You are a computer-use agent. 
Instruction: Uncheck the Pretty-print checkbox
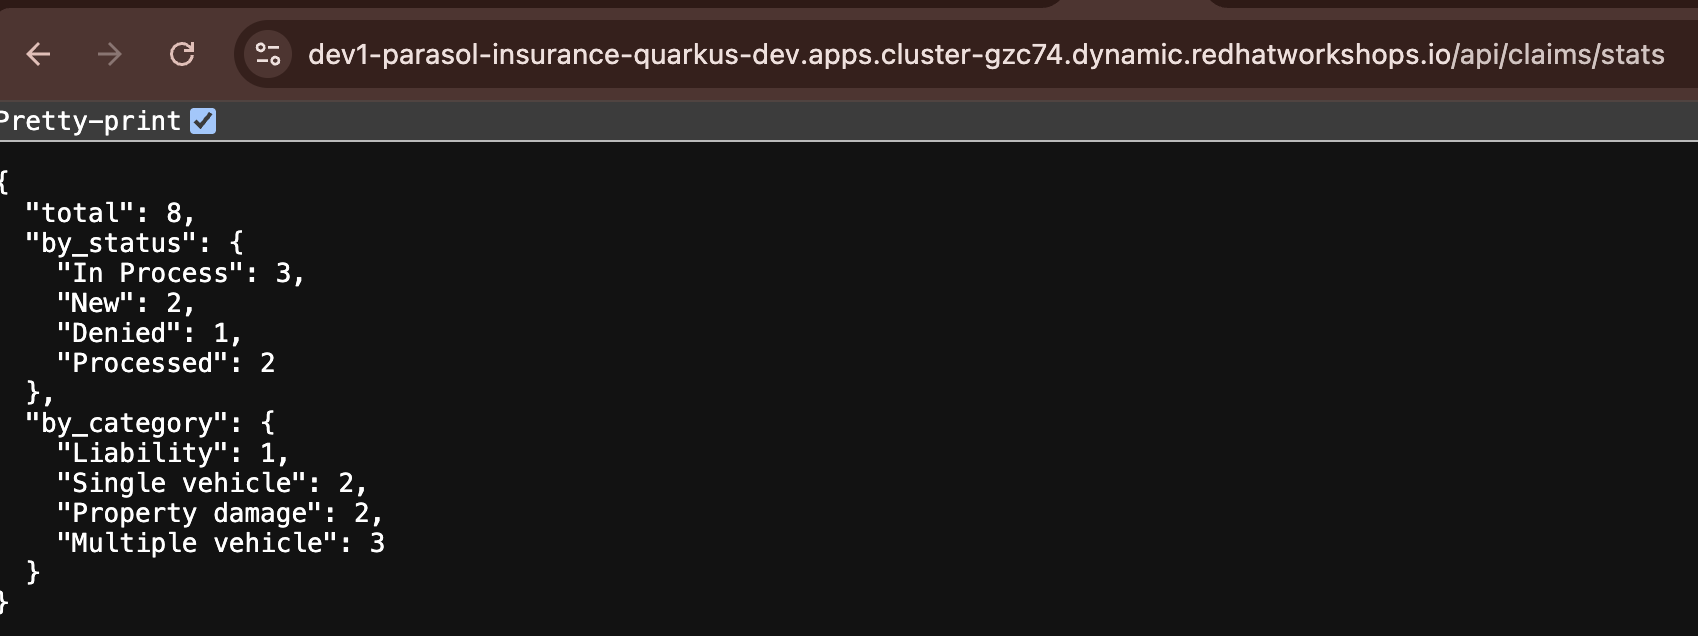(203, 121)
